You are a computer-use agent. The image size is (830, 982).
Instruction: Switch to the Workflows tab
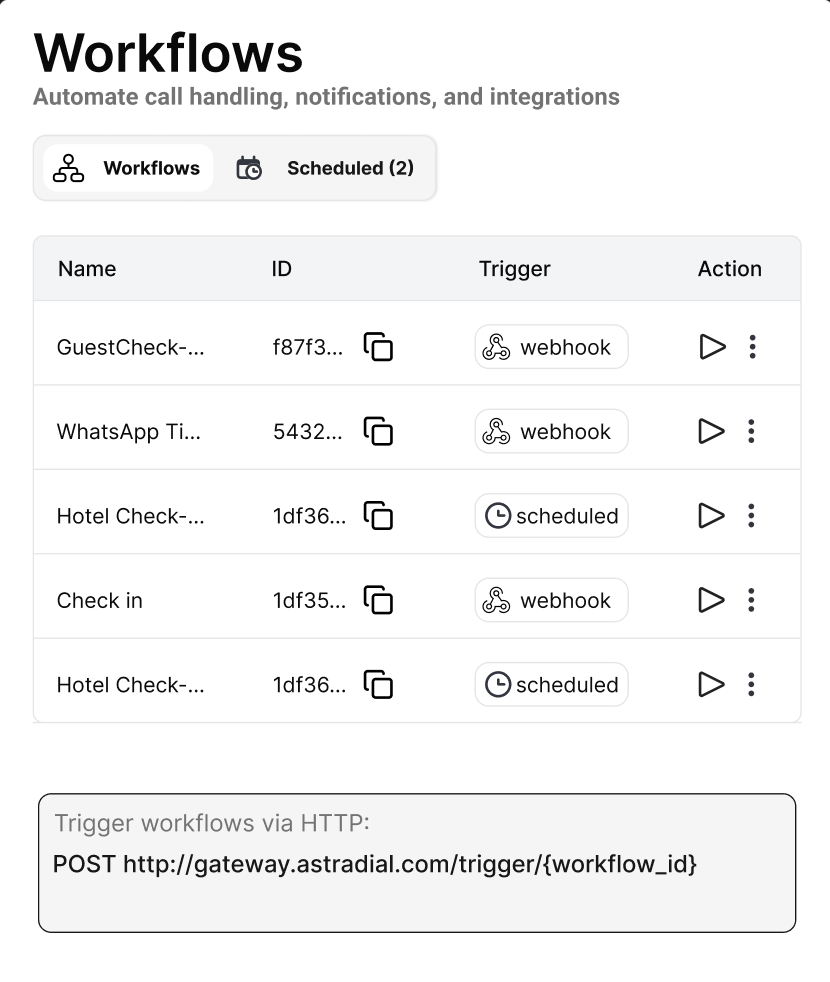click(128, 168)
